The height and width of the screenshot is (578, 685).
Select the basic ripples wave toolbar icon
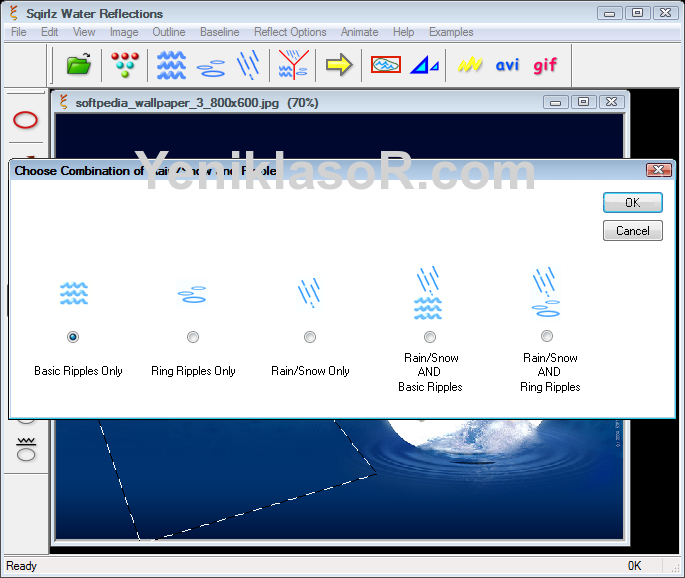tap(171, 65)
